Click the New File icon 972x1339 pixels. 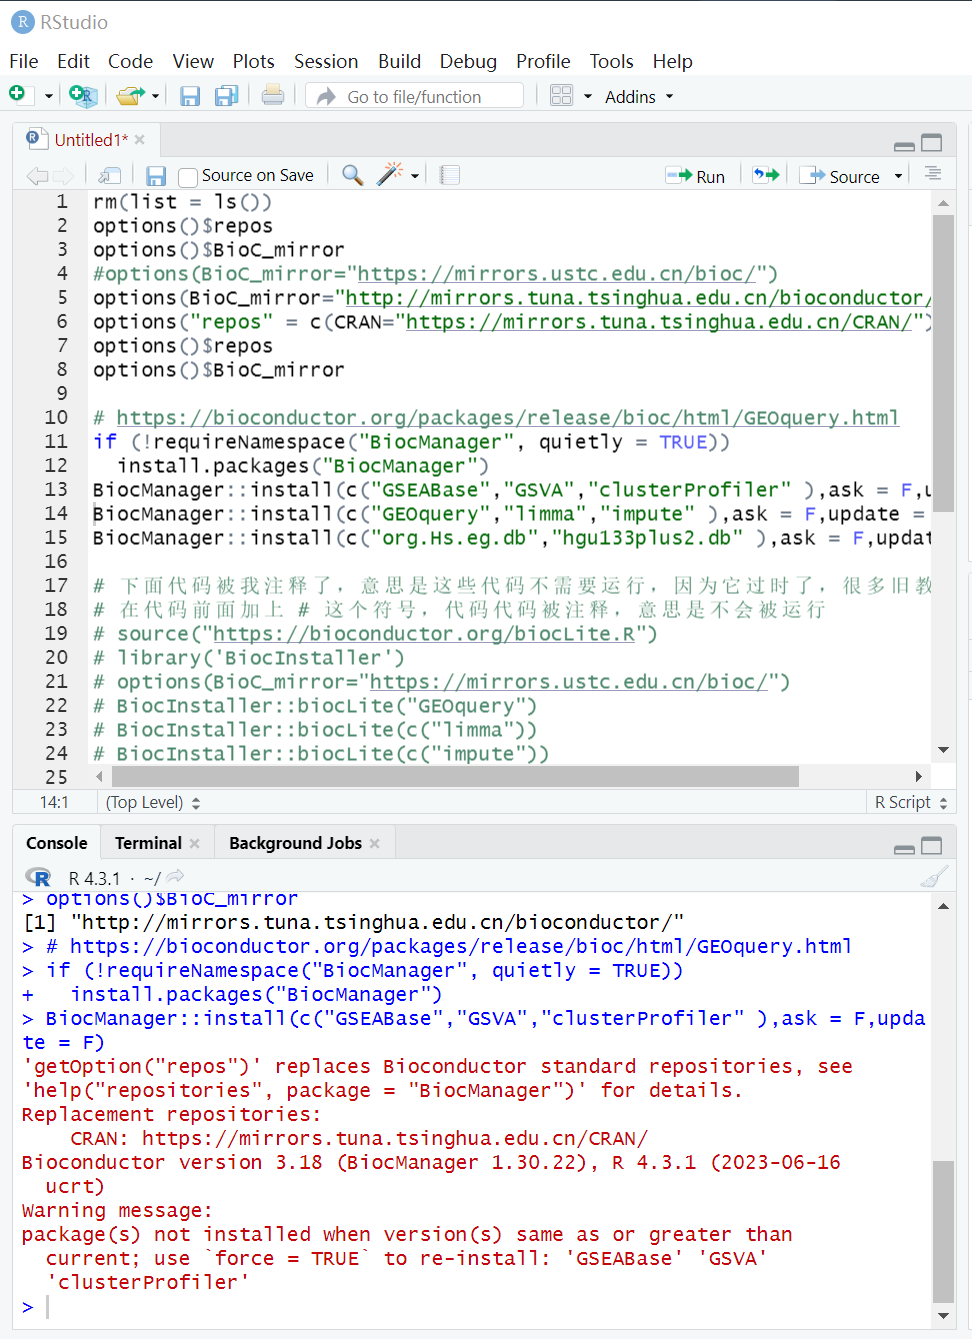[x=17, y=95]
